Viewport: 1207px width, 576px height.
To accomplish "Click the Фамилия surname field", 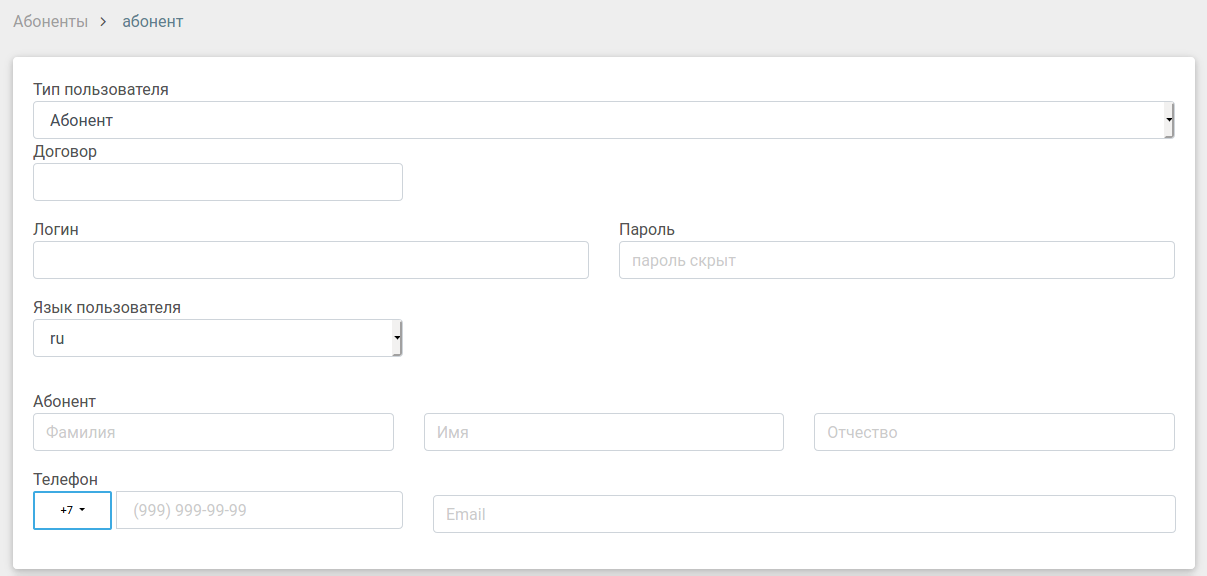I will tap(213, 432).
